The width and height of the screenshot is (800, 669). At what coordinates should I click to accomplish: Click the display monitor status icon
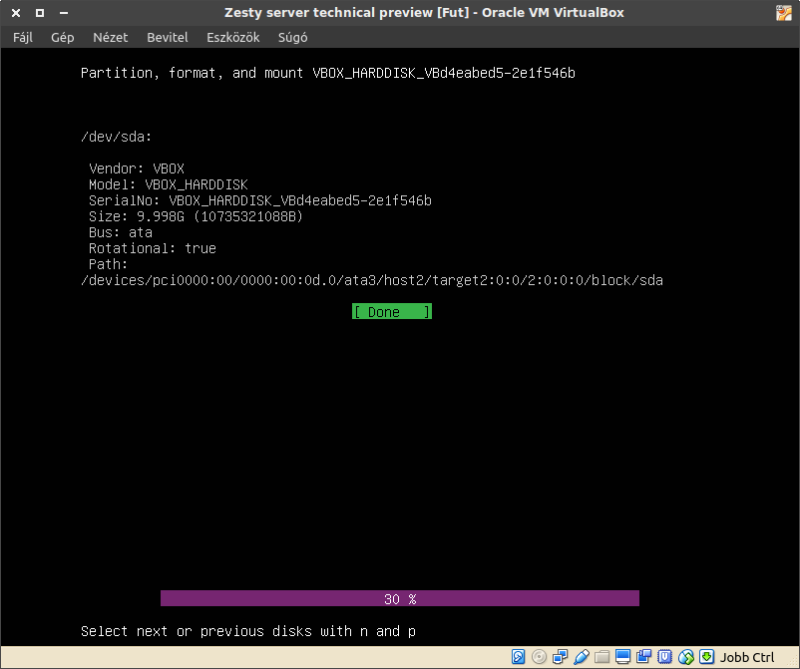(x=622, y=657)
